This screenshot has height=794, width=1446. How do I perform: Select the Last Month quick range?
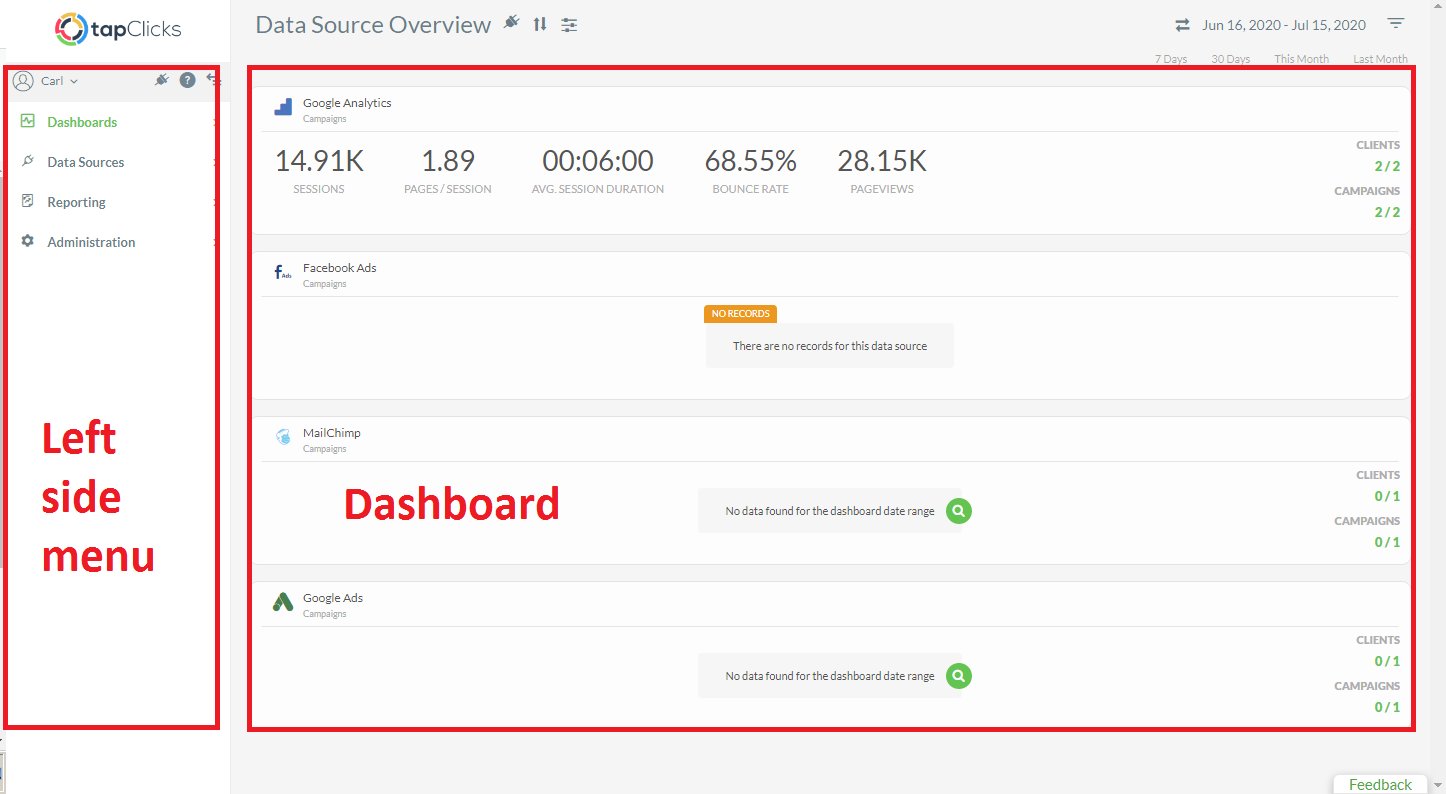pyautogui.click(x=1380, y=59)
